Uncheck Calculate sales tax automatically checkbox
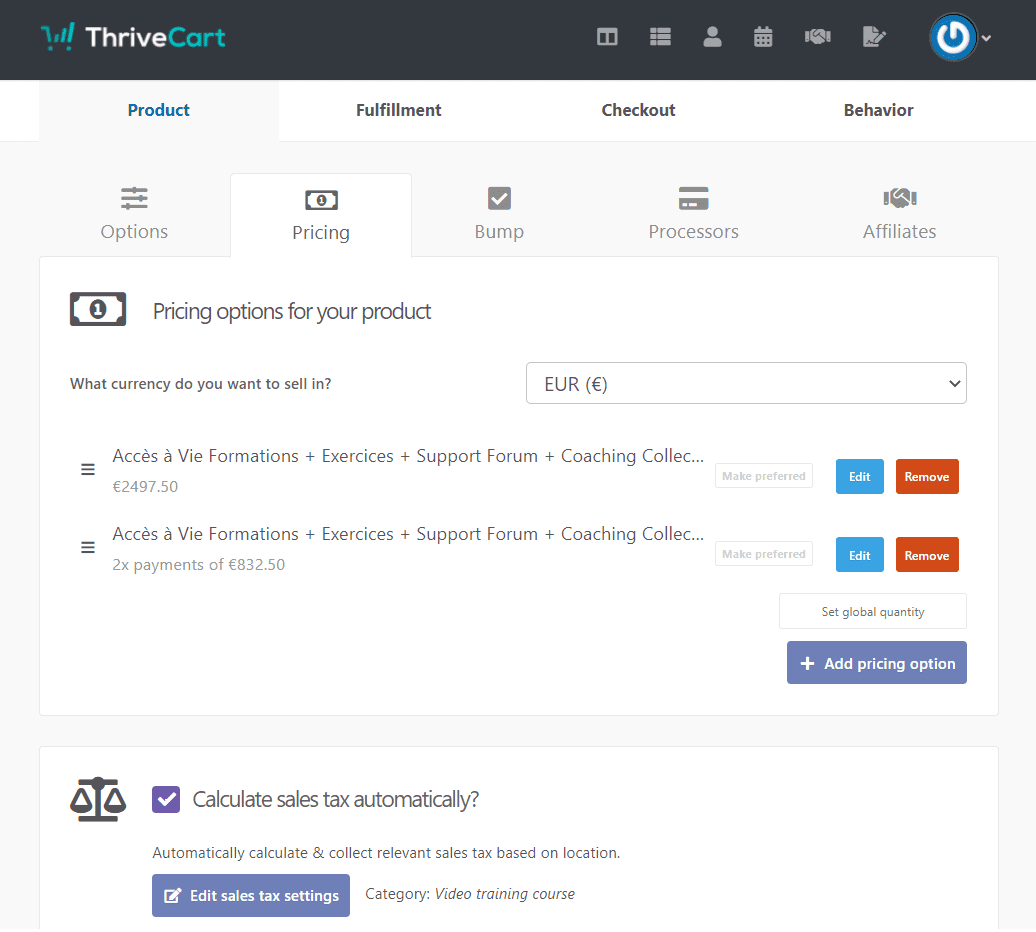 click(166, 799)
